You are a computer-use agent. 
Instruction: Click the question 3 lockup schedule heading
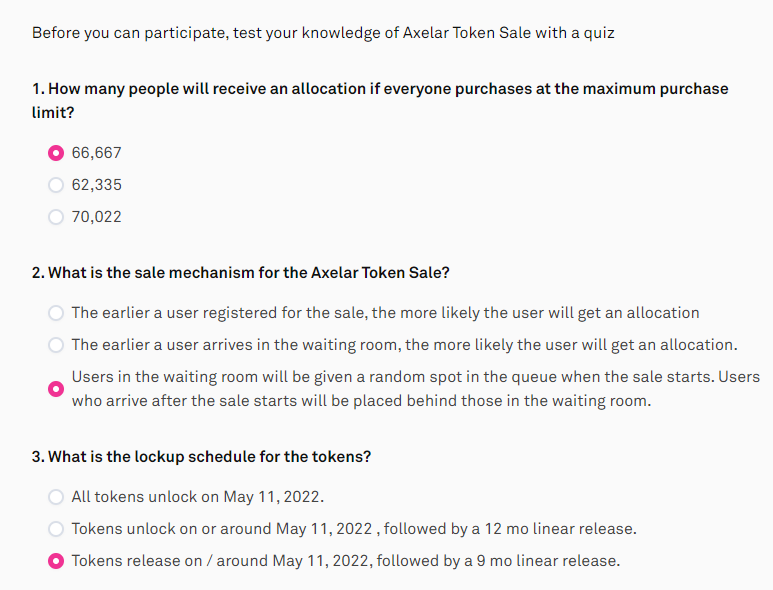[201, 456]
